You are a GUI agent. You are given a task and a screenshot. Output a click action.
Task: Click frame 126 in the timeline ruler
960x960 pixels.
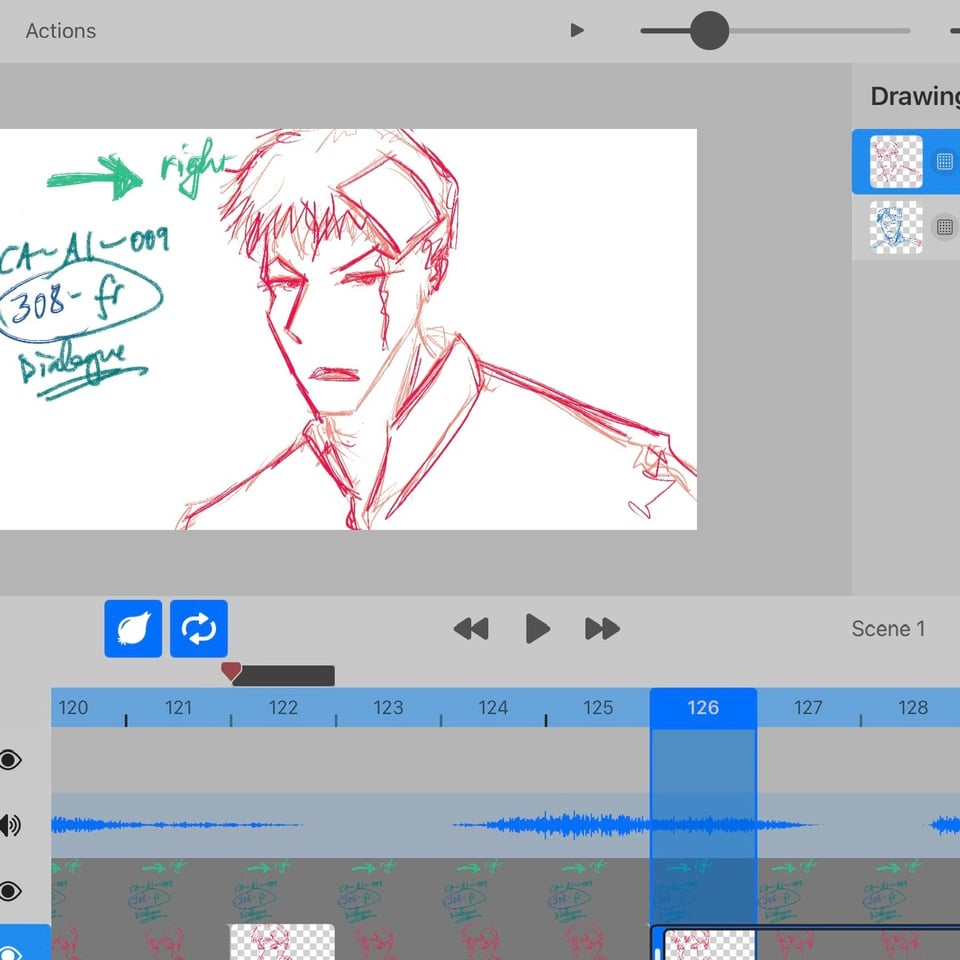point(704,707)
